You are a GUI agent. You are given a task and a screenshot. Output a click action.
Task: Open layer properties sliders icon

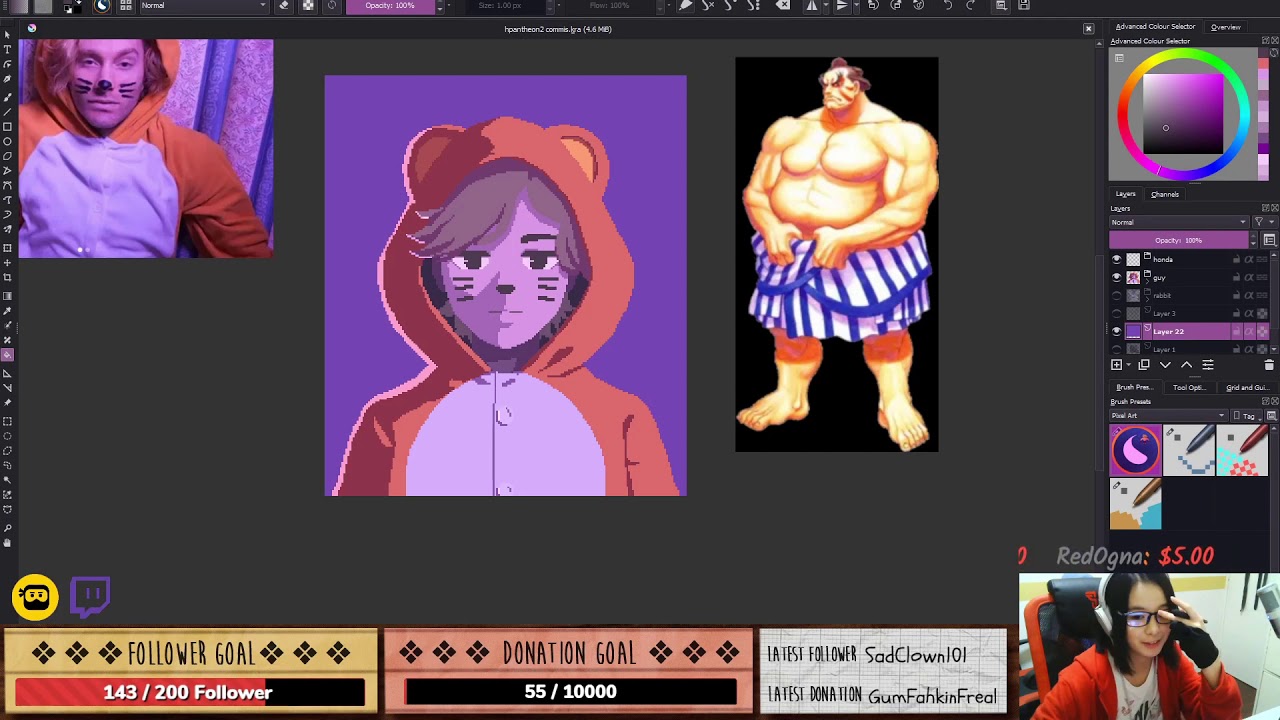click(1207, 365)
